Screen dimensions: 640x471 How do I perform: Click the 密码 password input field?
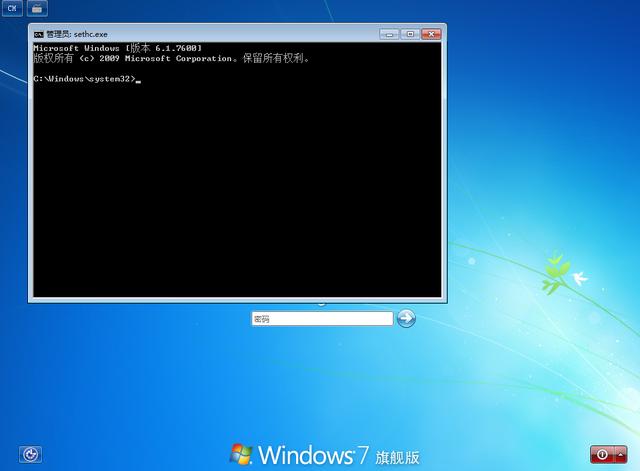[x=322, y=319]
